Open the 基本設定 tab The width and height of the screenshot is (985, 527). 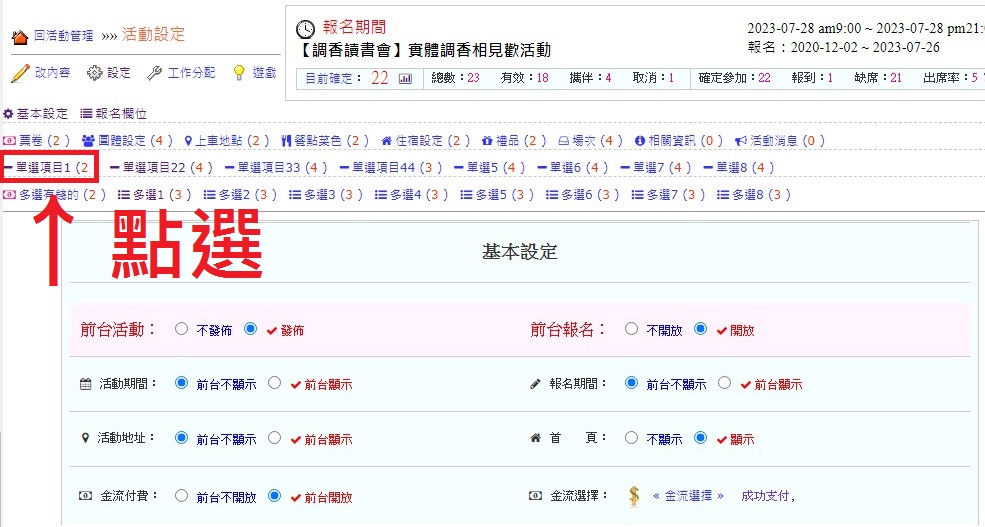[x=36, y=115]
